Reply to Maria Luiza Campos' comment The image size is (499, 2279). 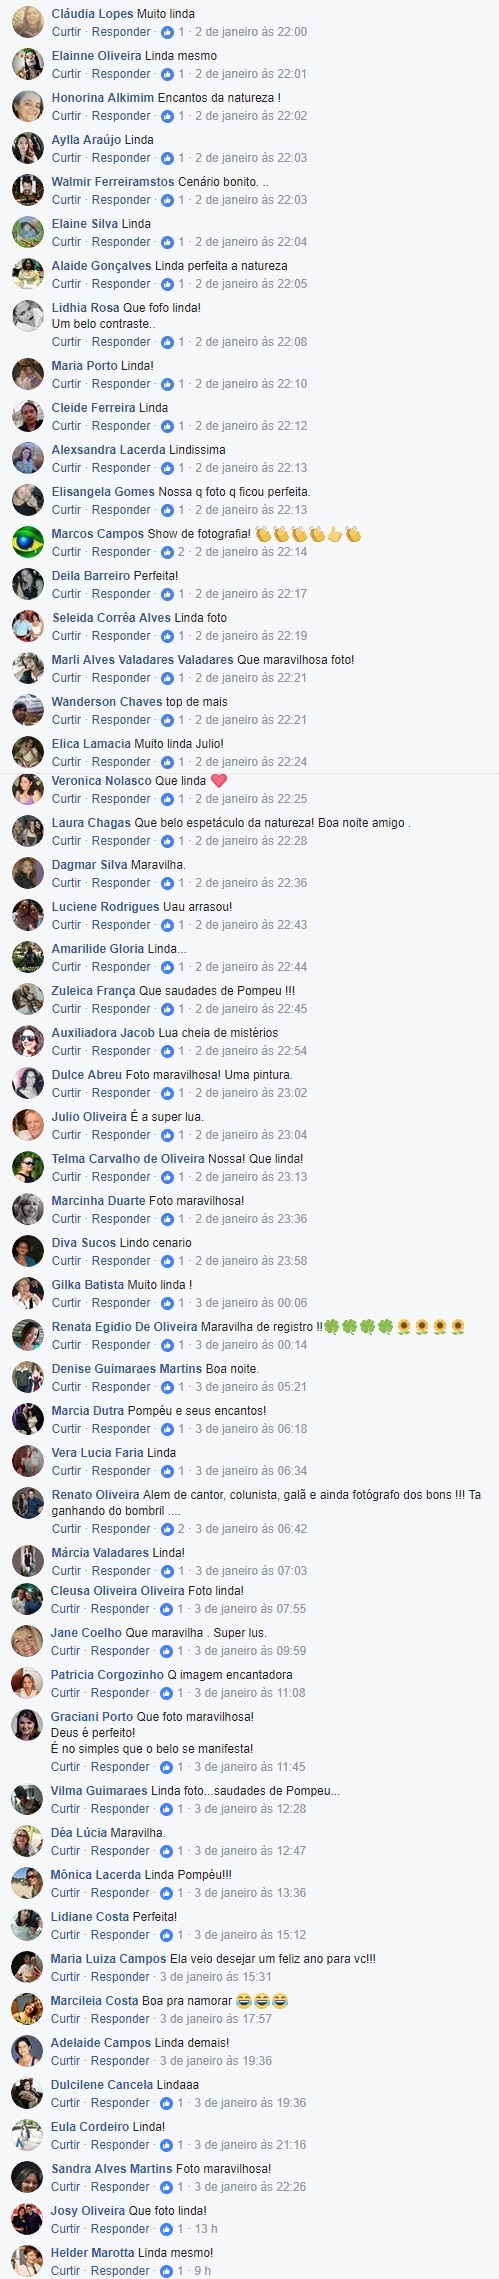pos(121,1977)
